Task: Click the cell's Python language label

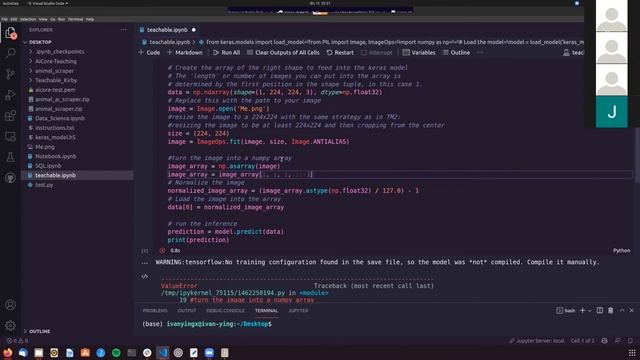Action: click(x=622, y=251)
